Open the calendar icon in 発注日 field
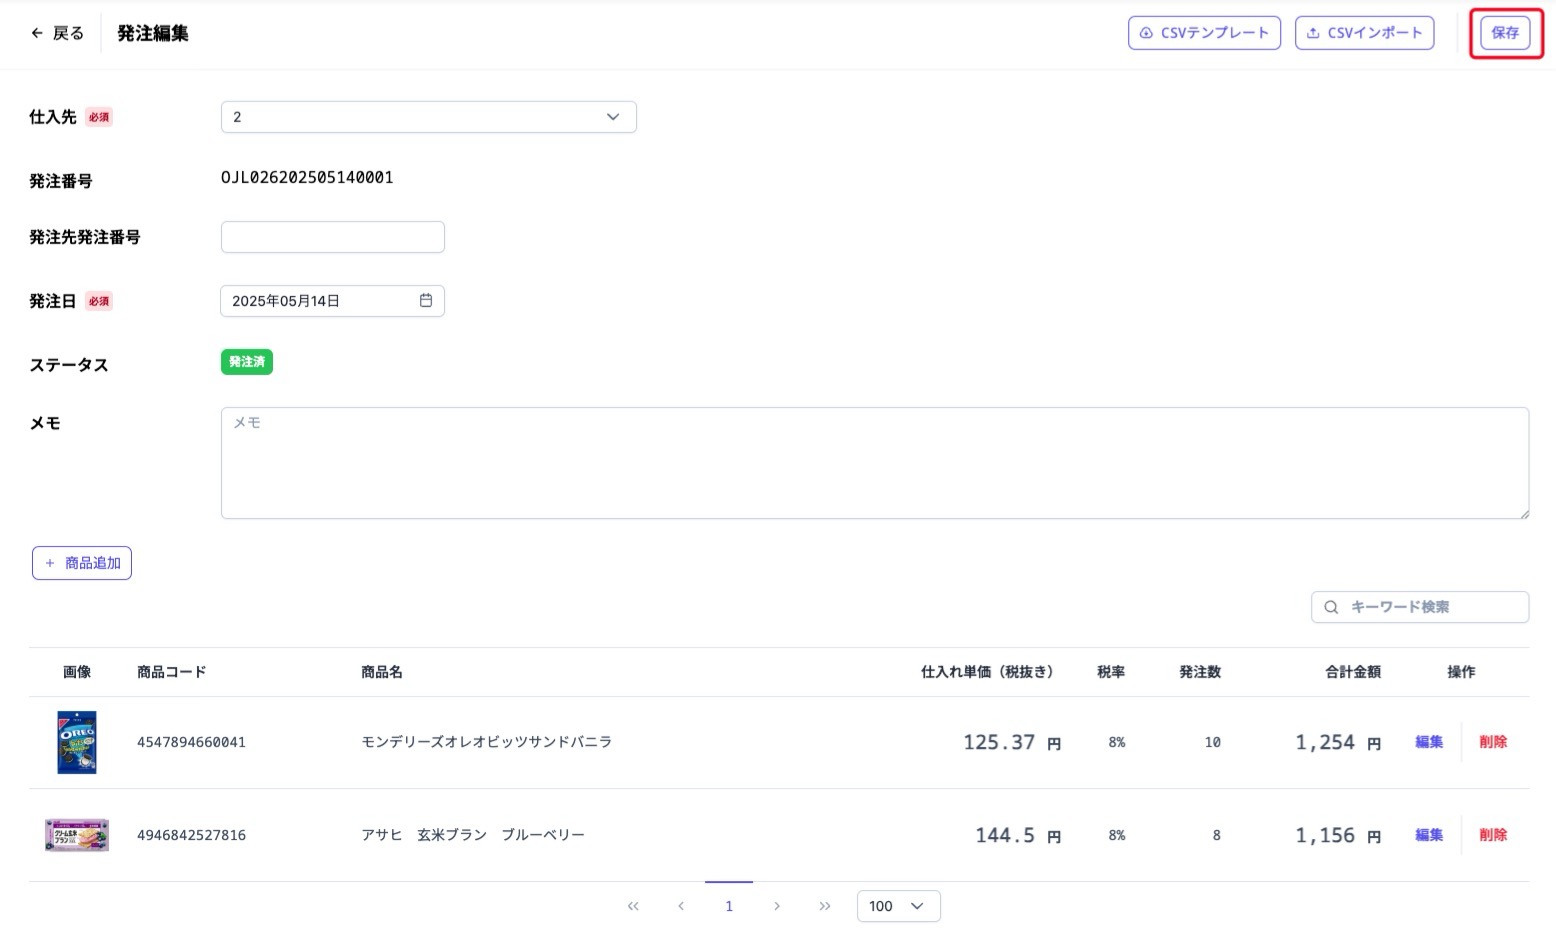The height and width of the screenshot is (942, 1556). 426,301
